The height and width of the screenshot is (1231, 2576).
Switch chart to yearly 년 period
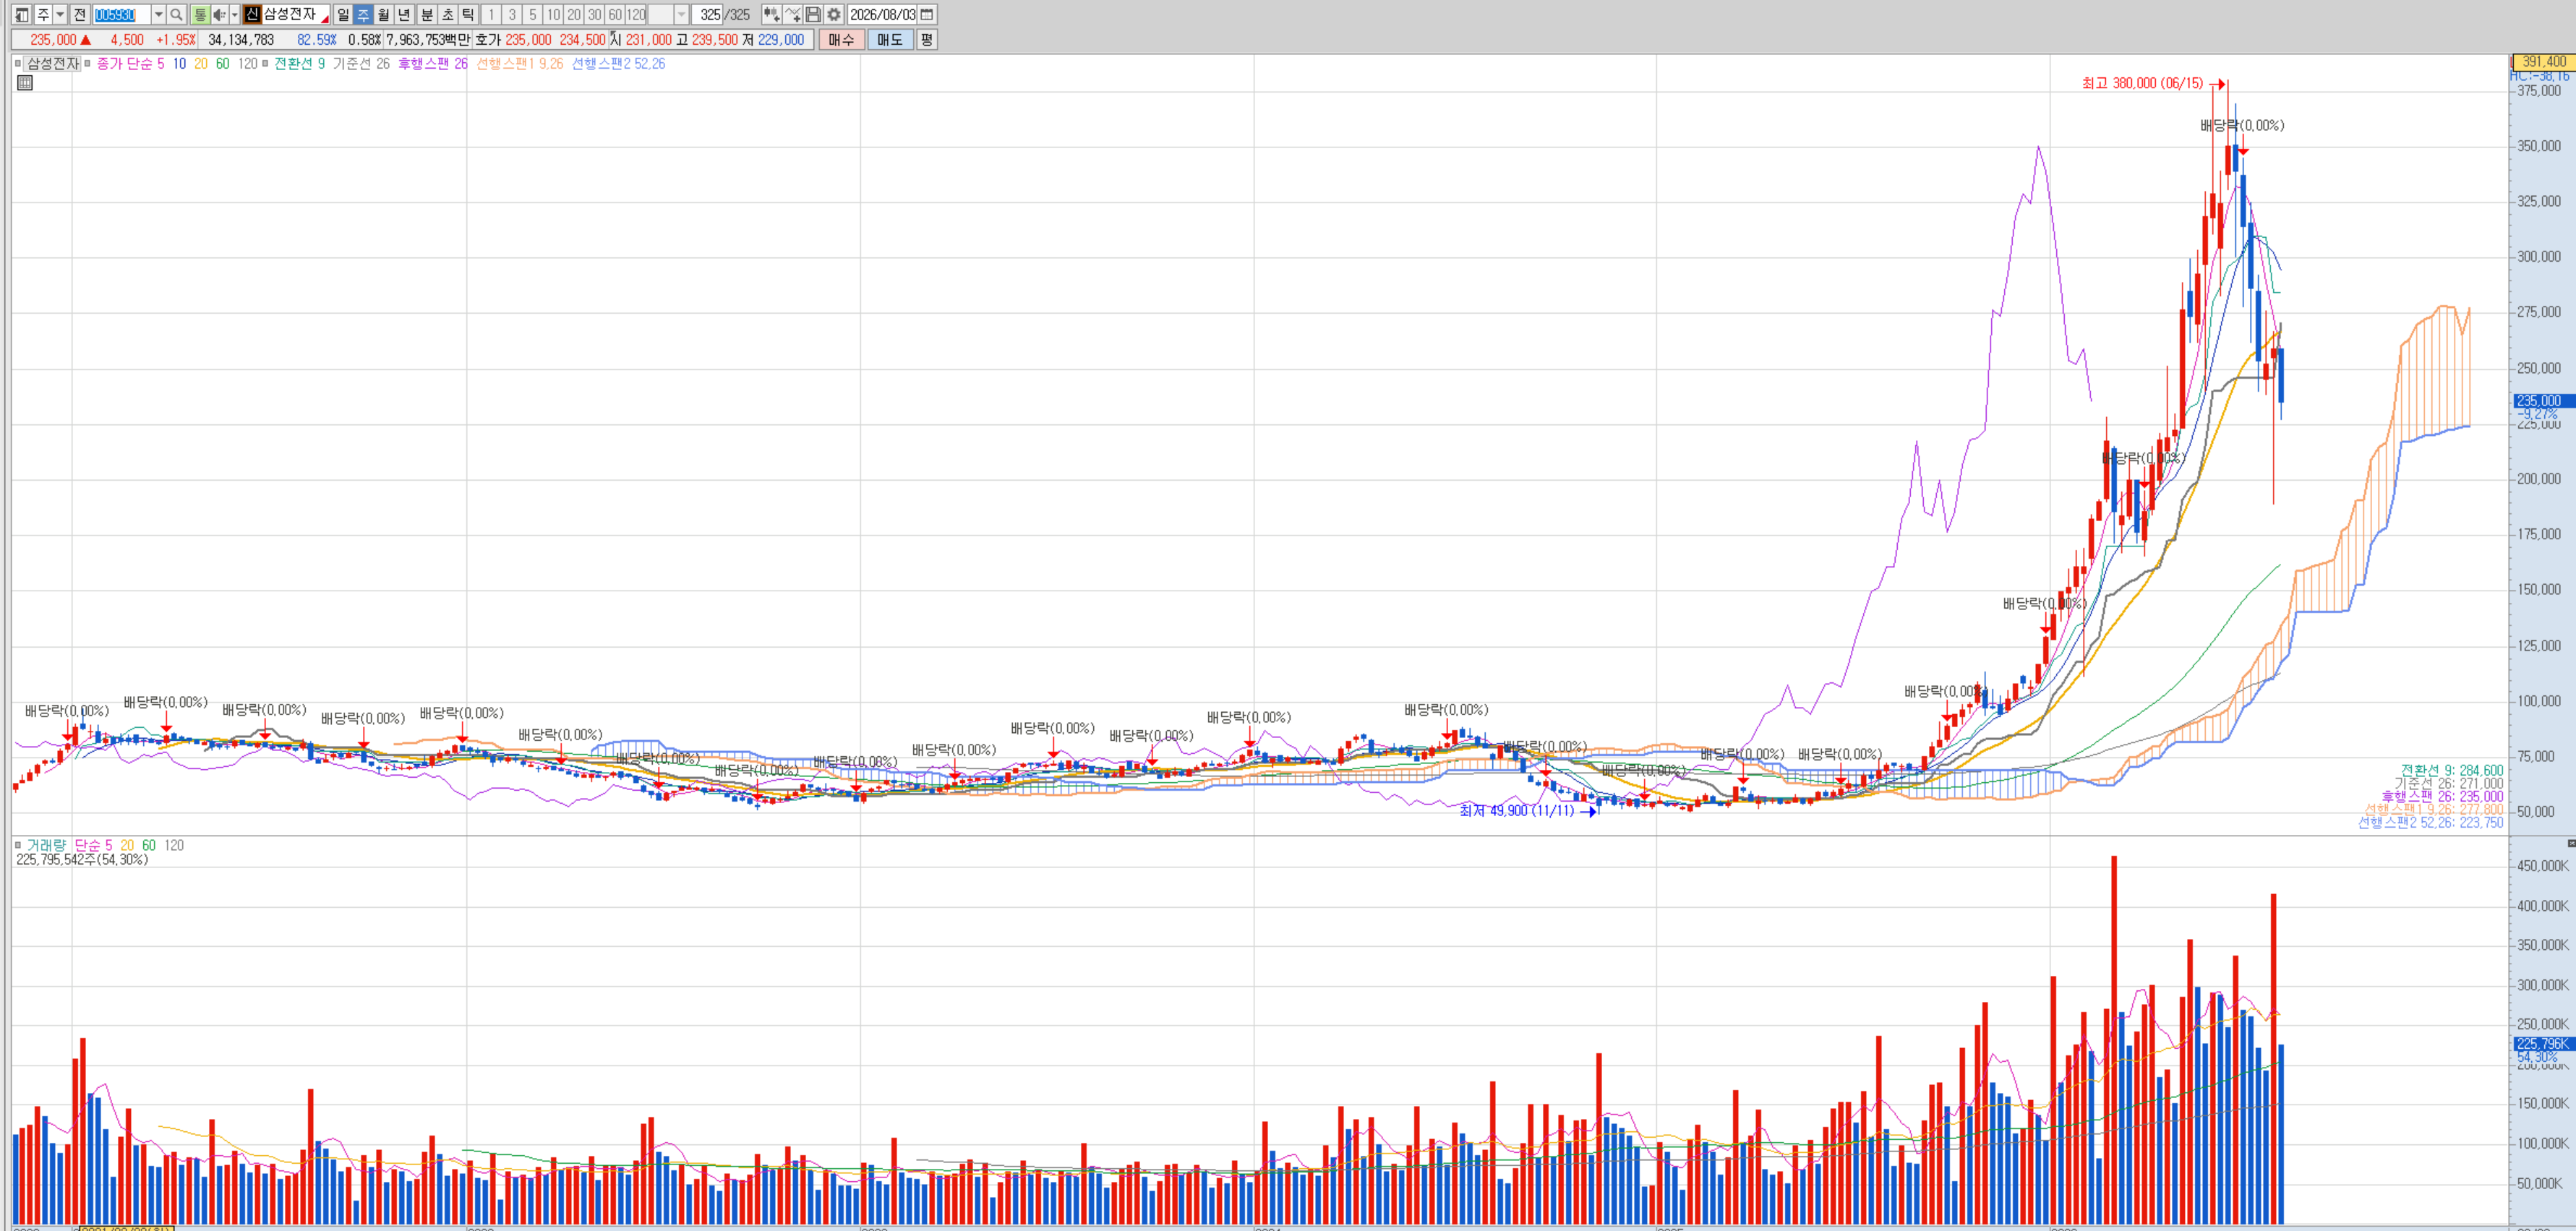coord(404,14)
